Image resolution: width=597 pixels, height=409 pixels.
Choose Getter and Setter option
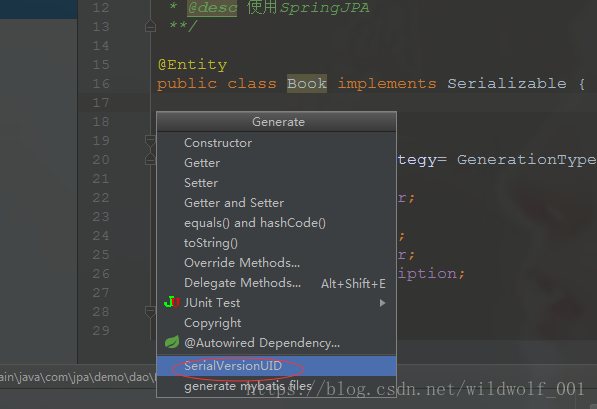click(276, 203)
